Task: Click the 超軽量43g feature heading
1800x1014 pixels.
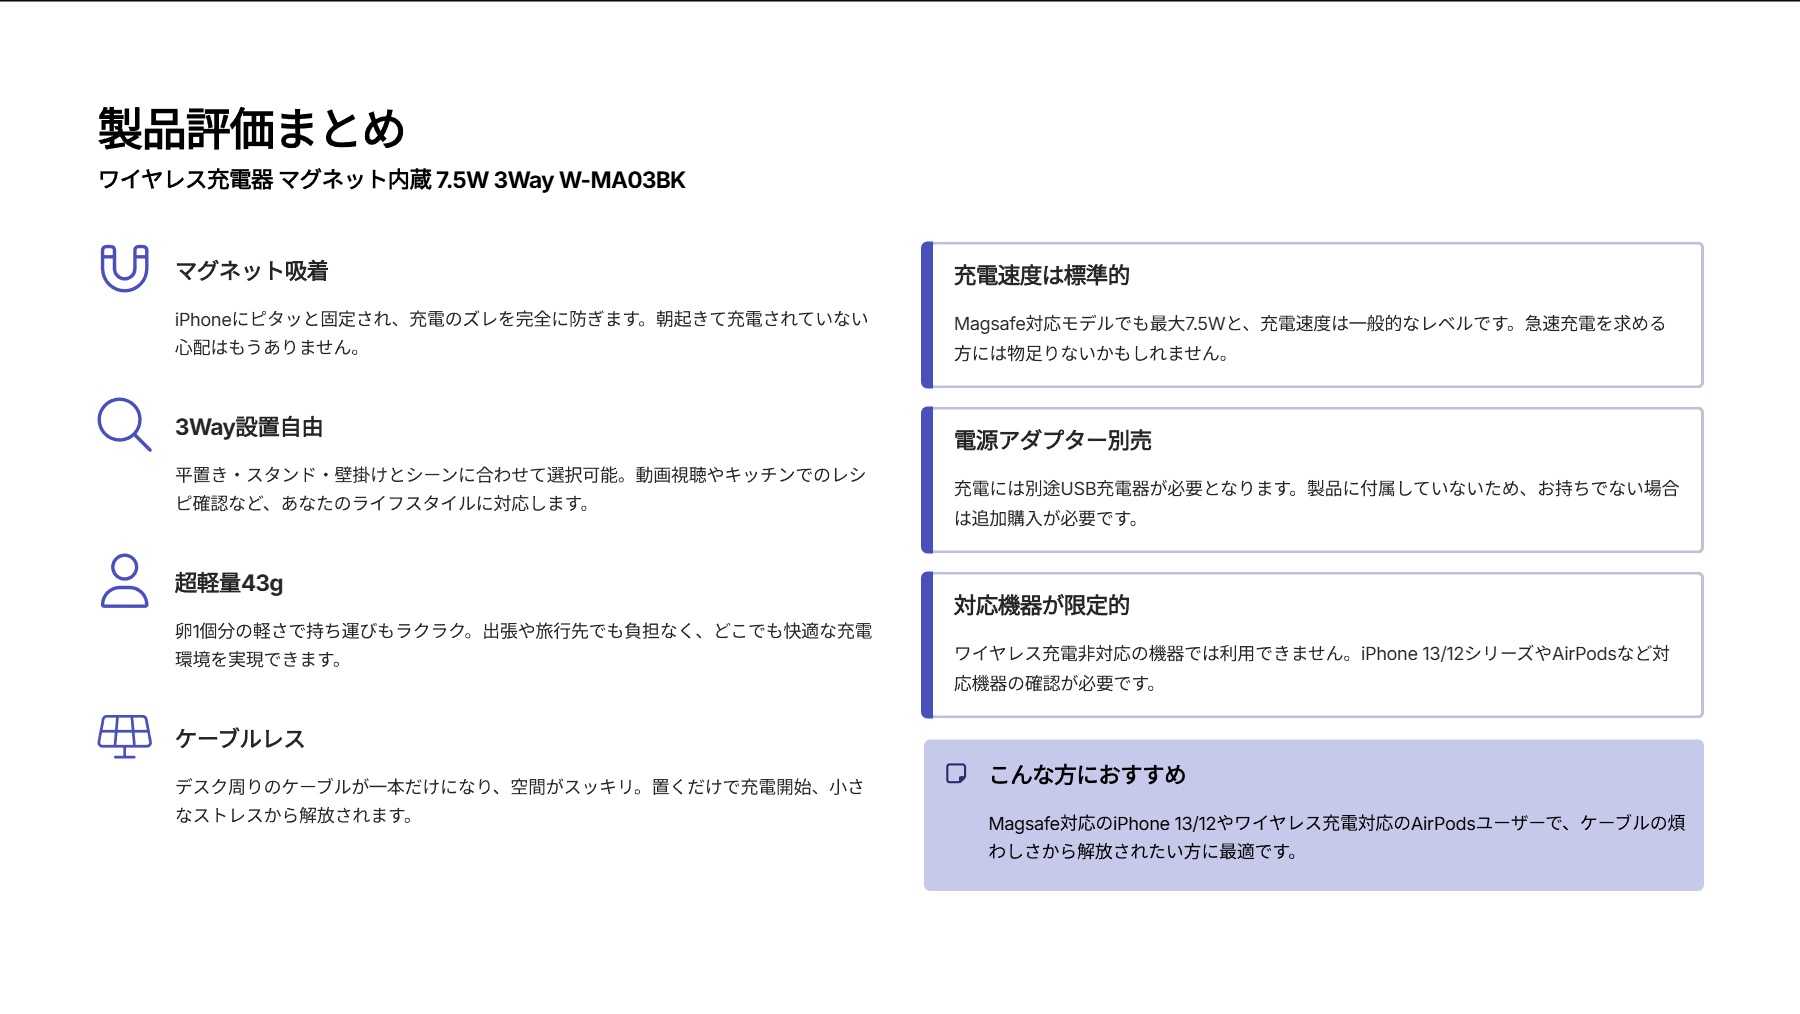Action: pos(229,584)
